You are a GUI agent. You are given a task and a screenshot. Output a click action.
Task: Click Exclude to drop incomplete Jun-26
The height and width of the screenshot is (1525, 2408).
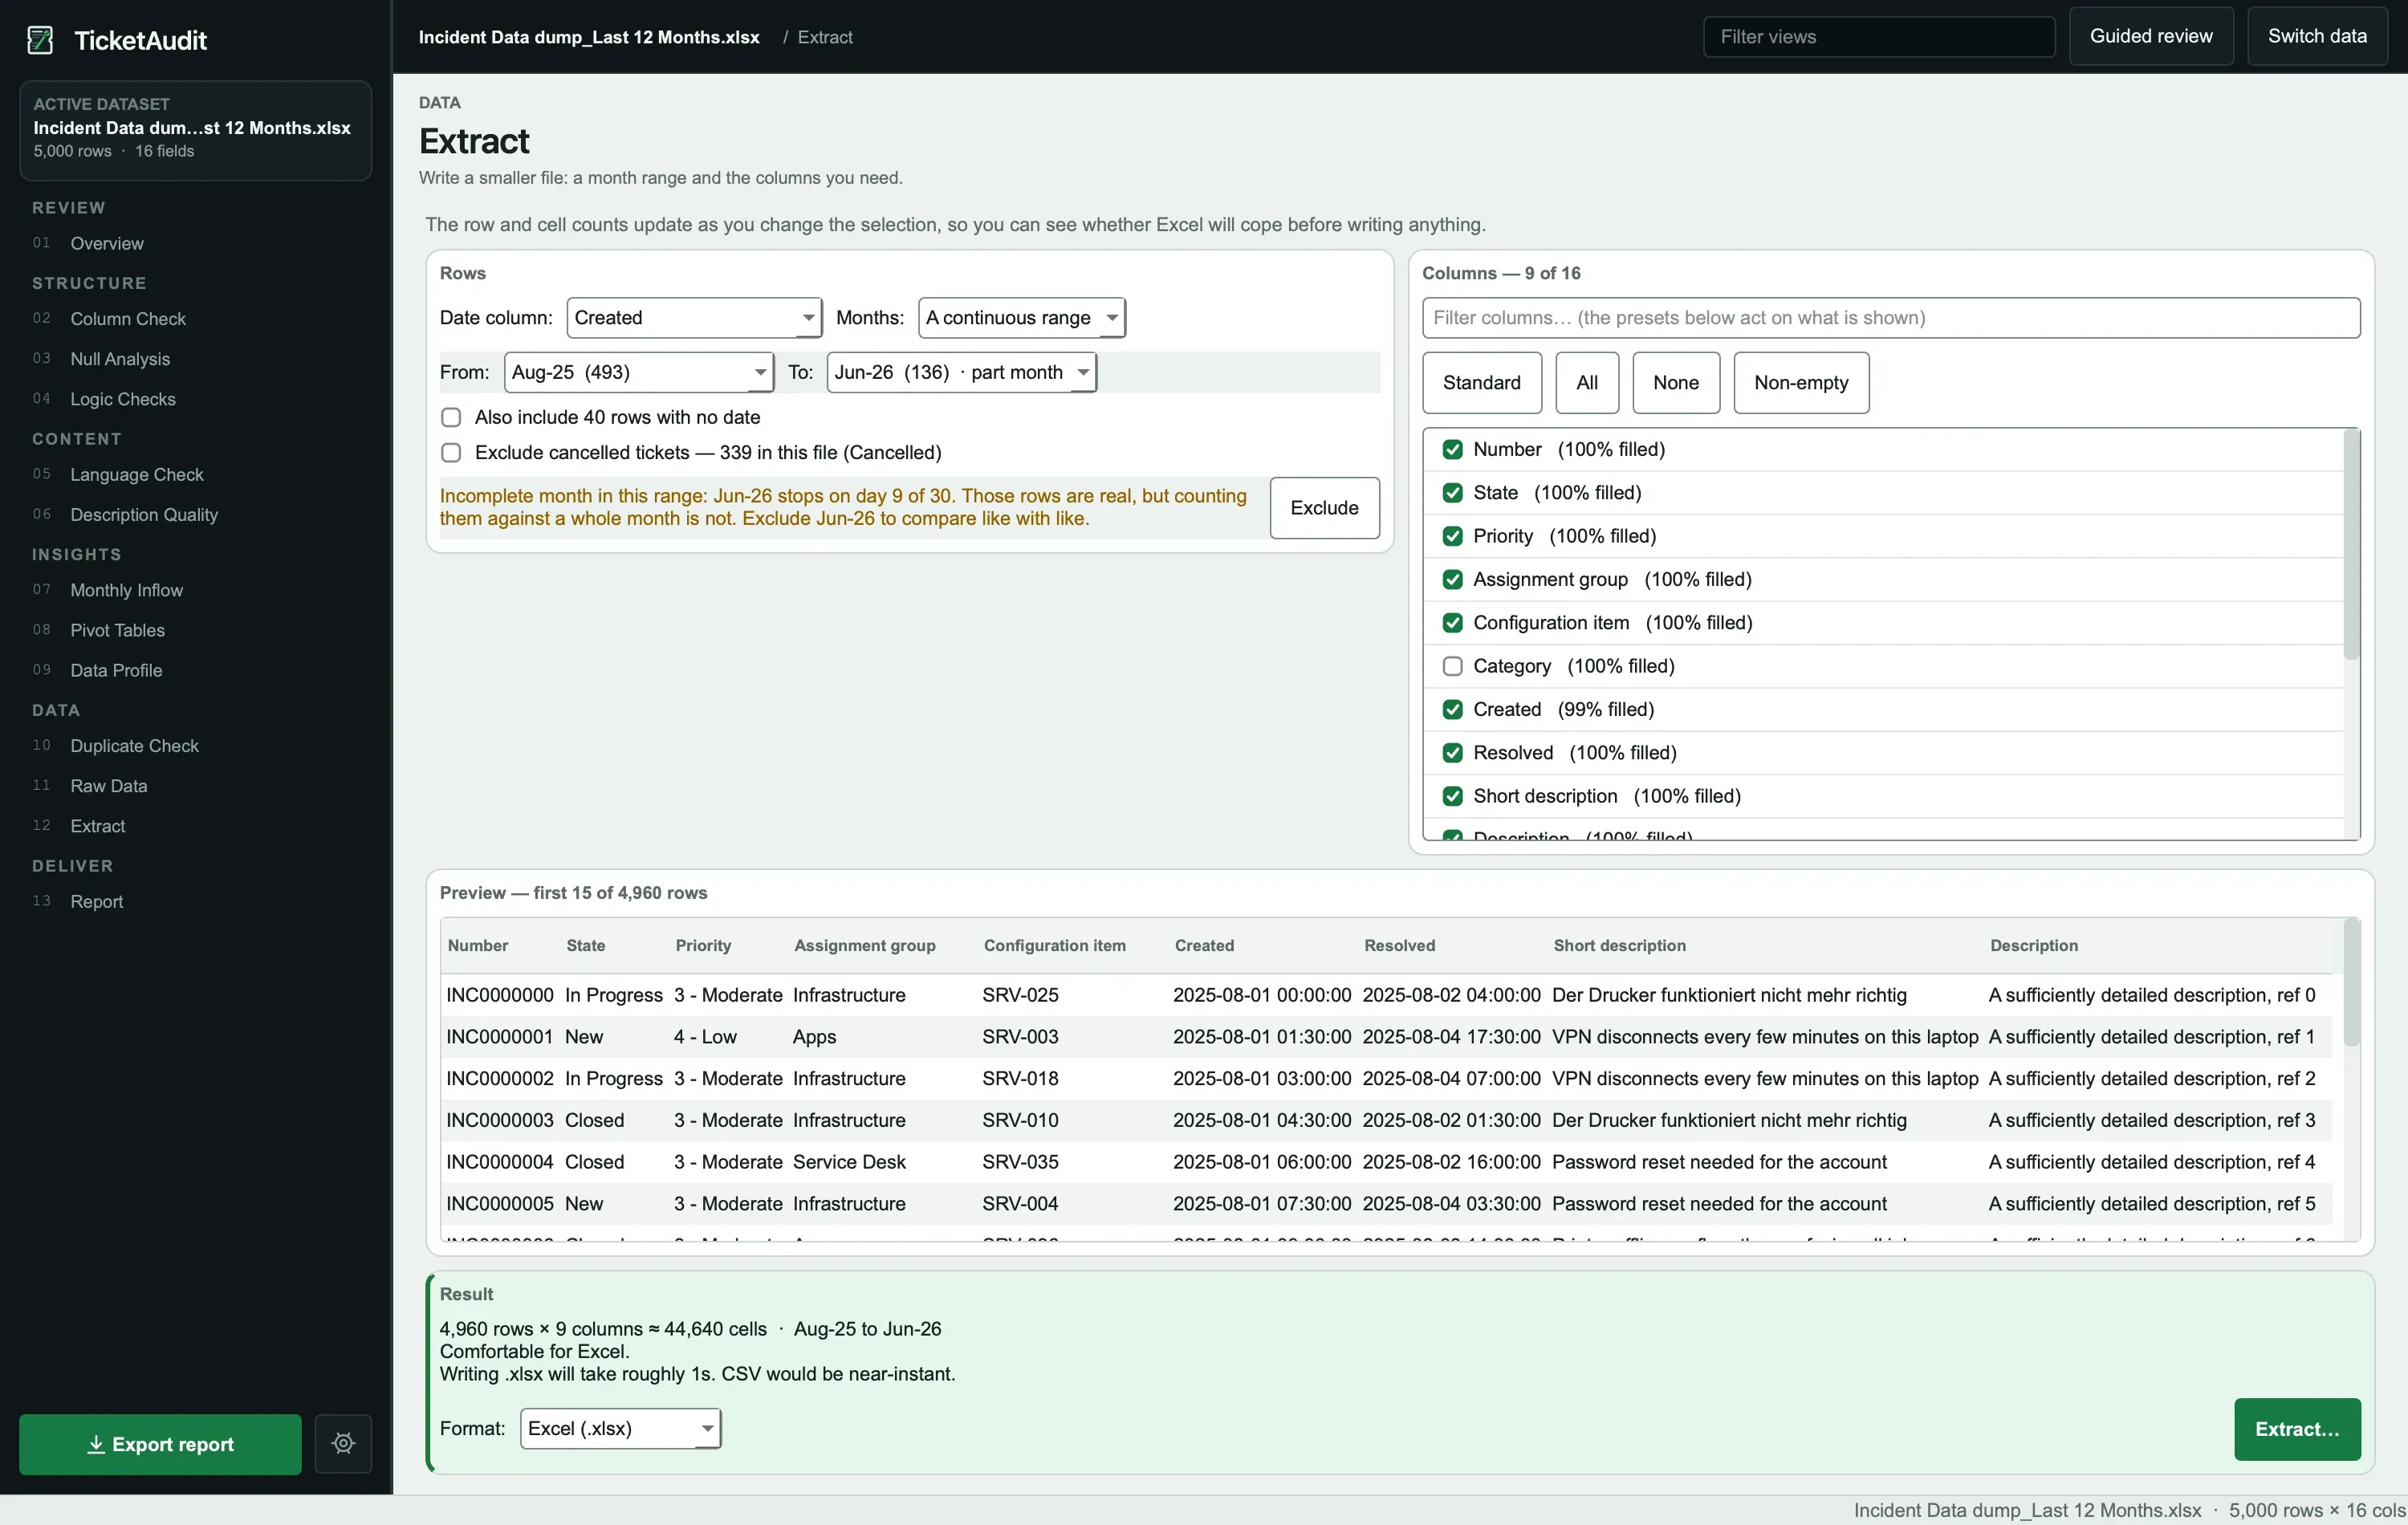[x=1324, y=508]
